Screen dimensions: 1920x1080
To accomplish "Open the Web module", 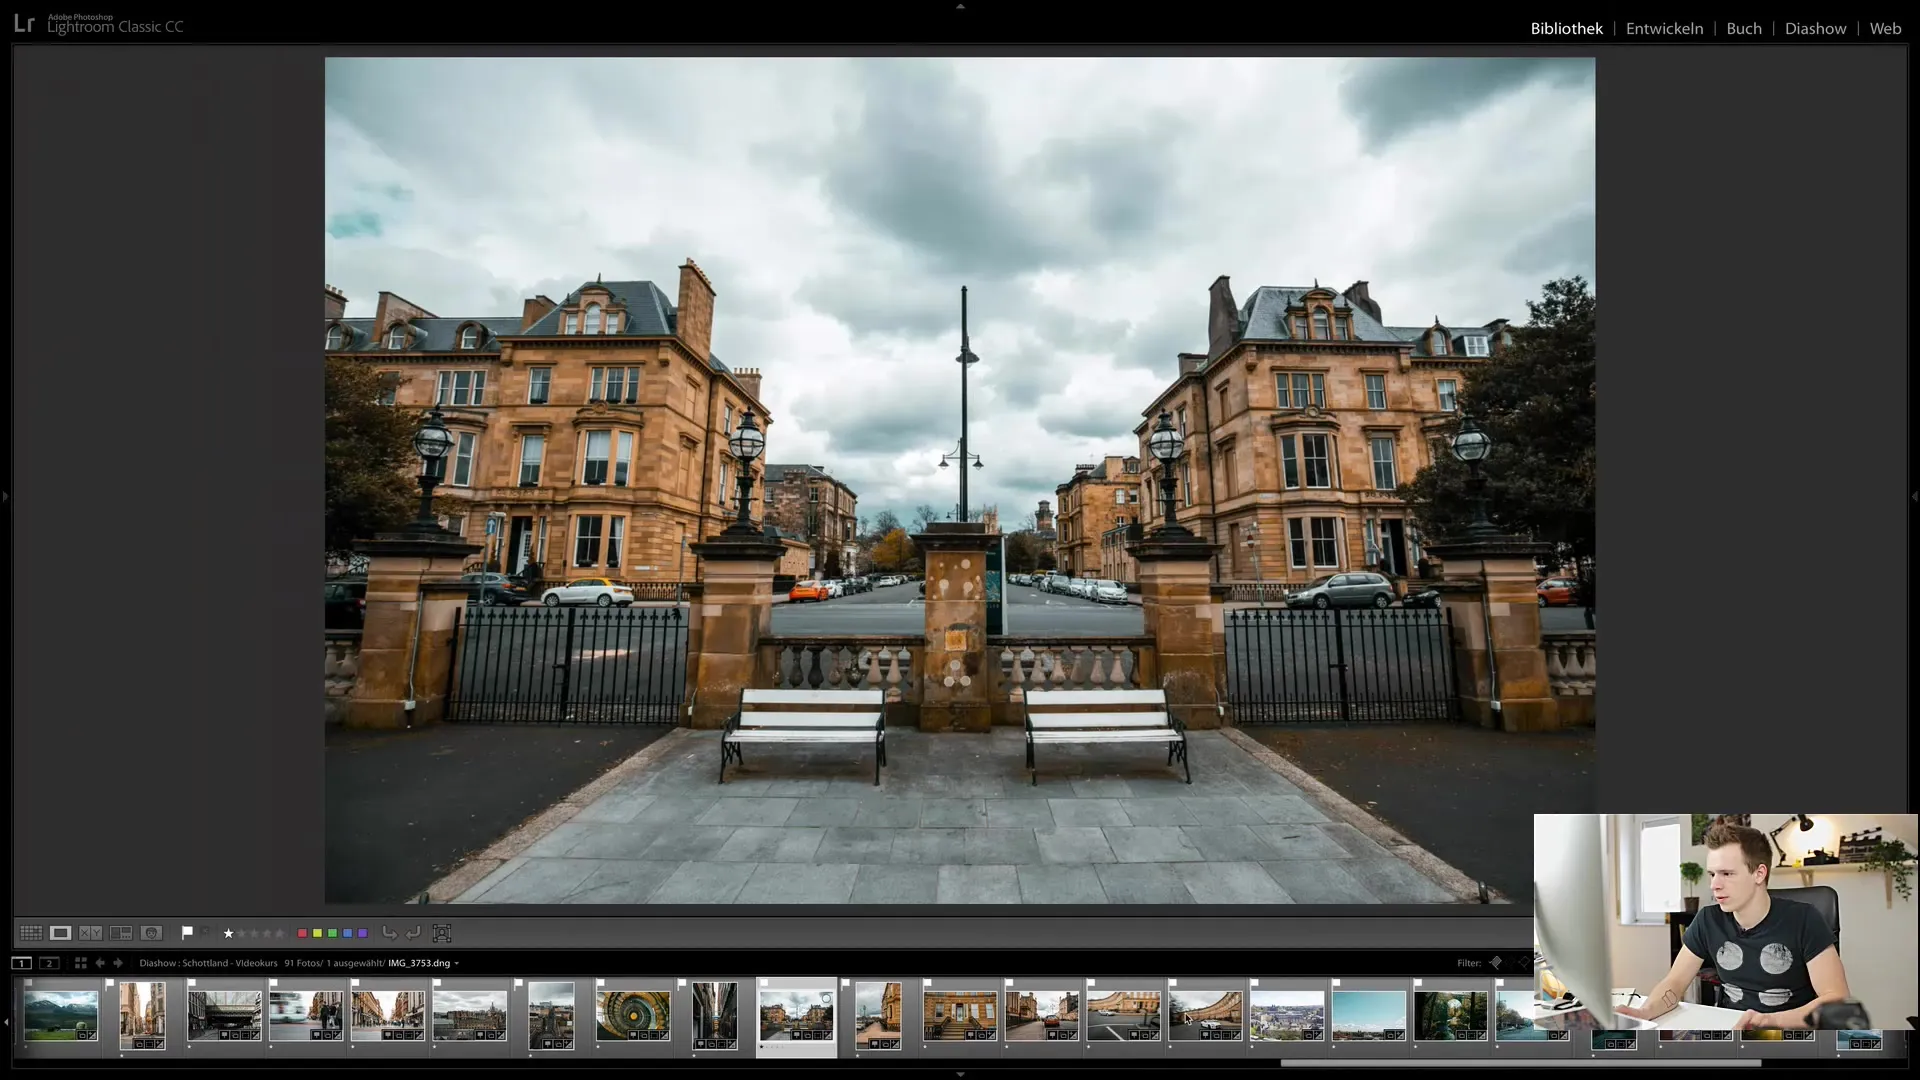I will (1885, 28).
